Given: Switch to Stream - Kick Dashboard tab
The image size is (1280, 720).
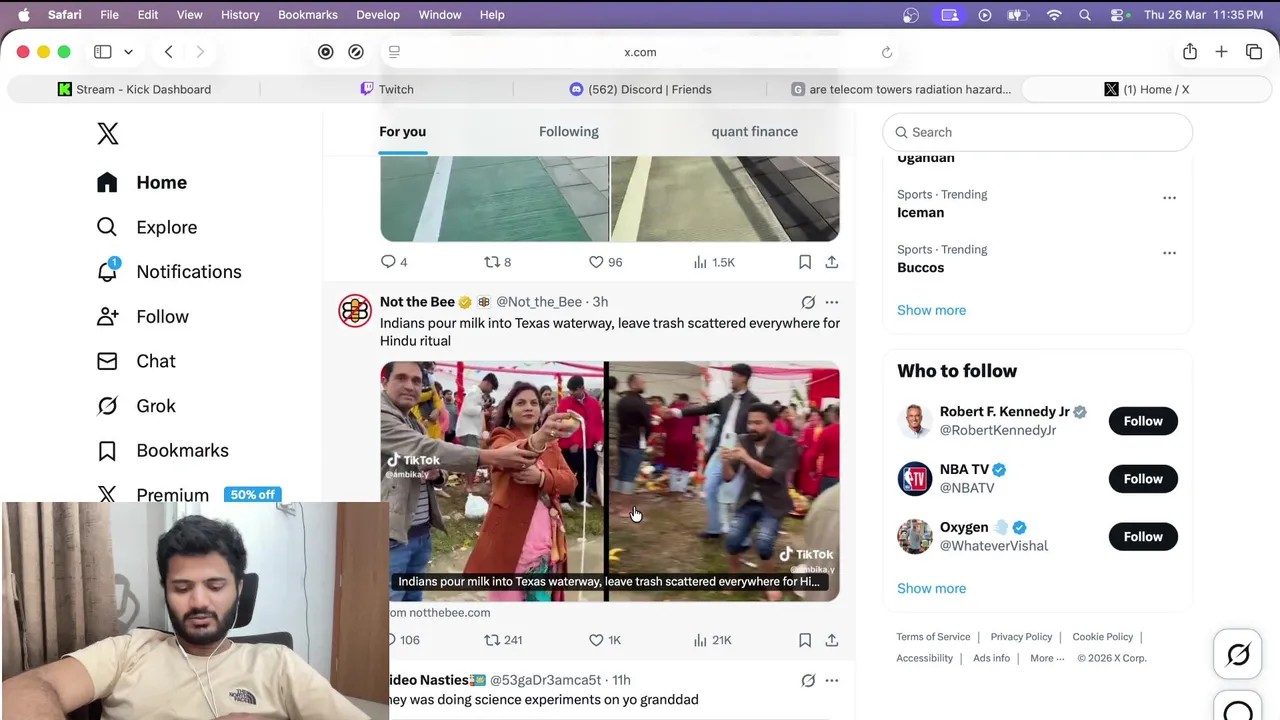Looking at the screenshot, I should point(134,89).
